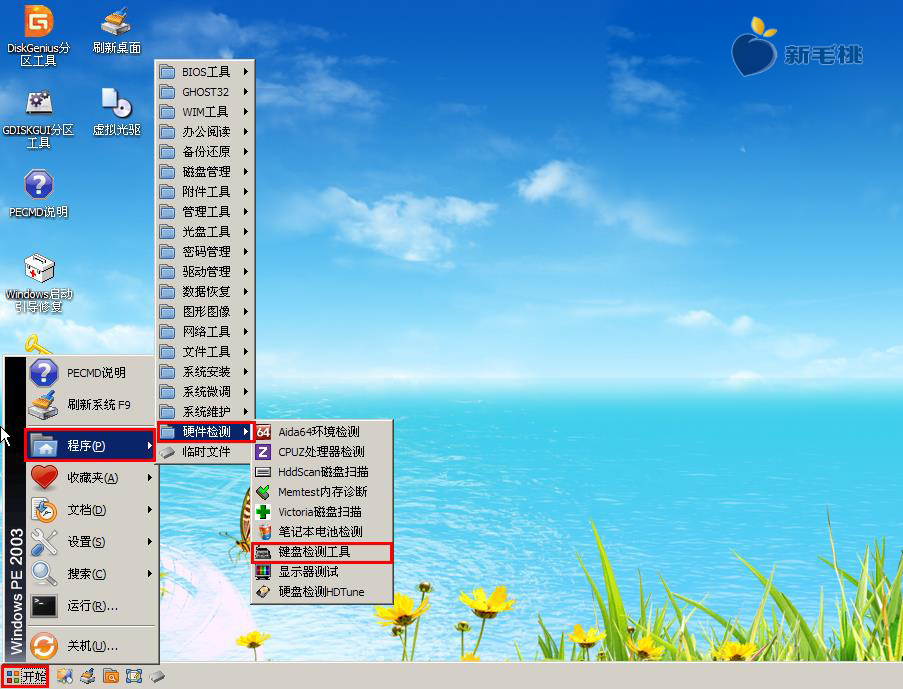
Task: Open the 管理工具 menu entry
Action: 205,211
